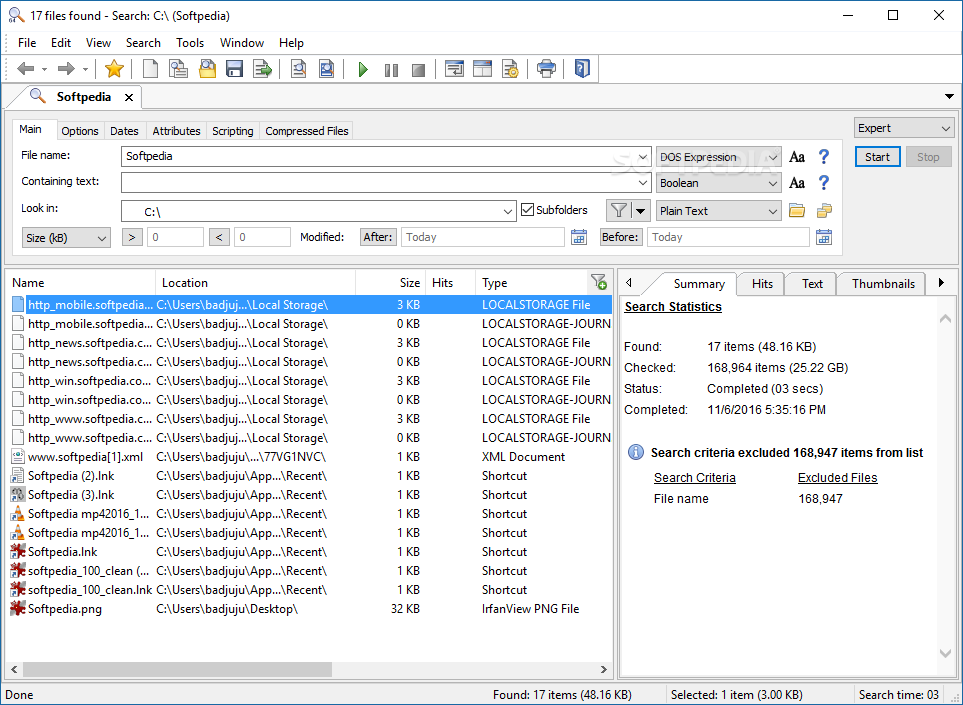Toggle the After date button
The height and width of the screenshot is (705, 963).
coord(378,237)
